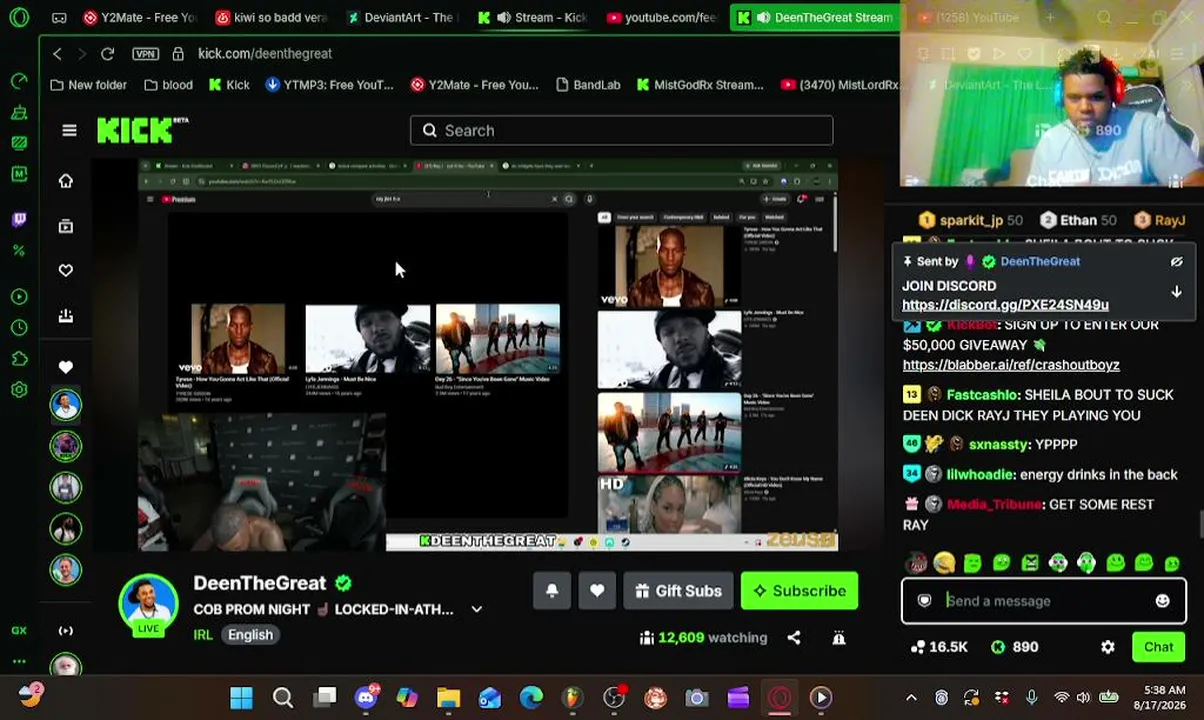The height and width of the screenshot is (720, 1204).
Task: Open Twitch in the Opera sidebar
Action: [19, 220]
